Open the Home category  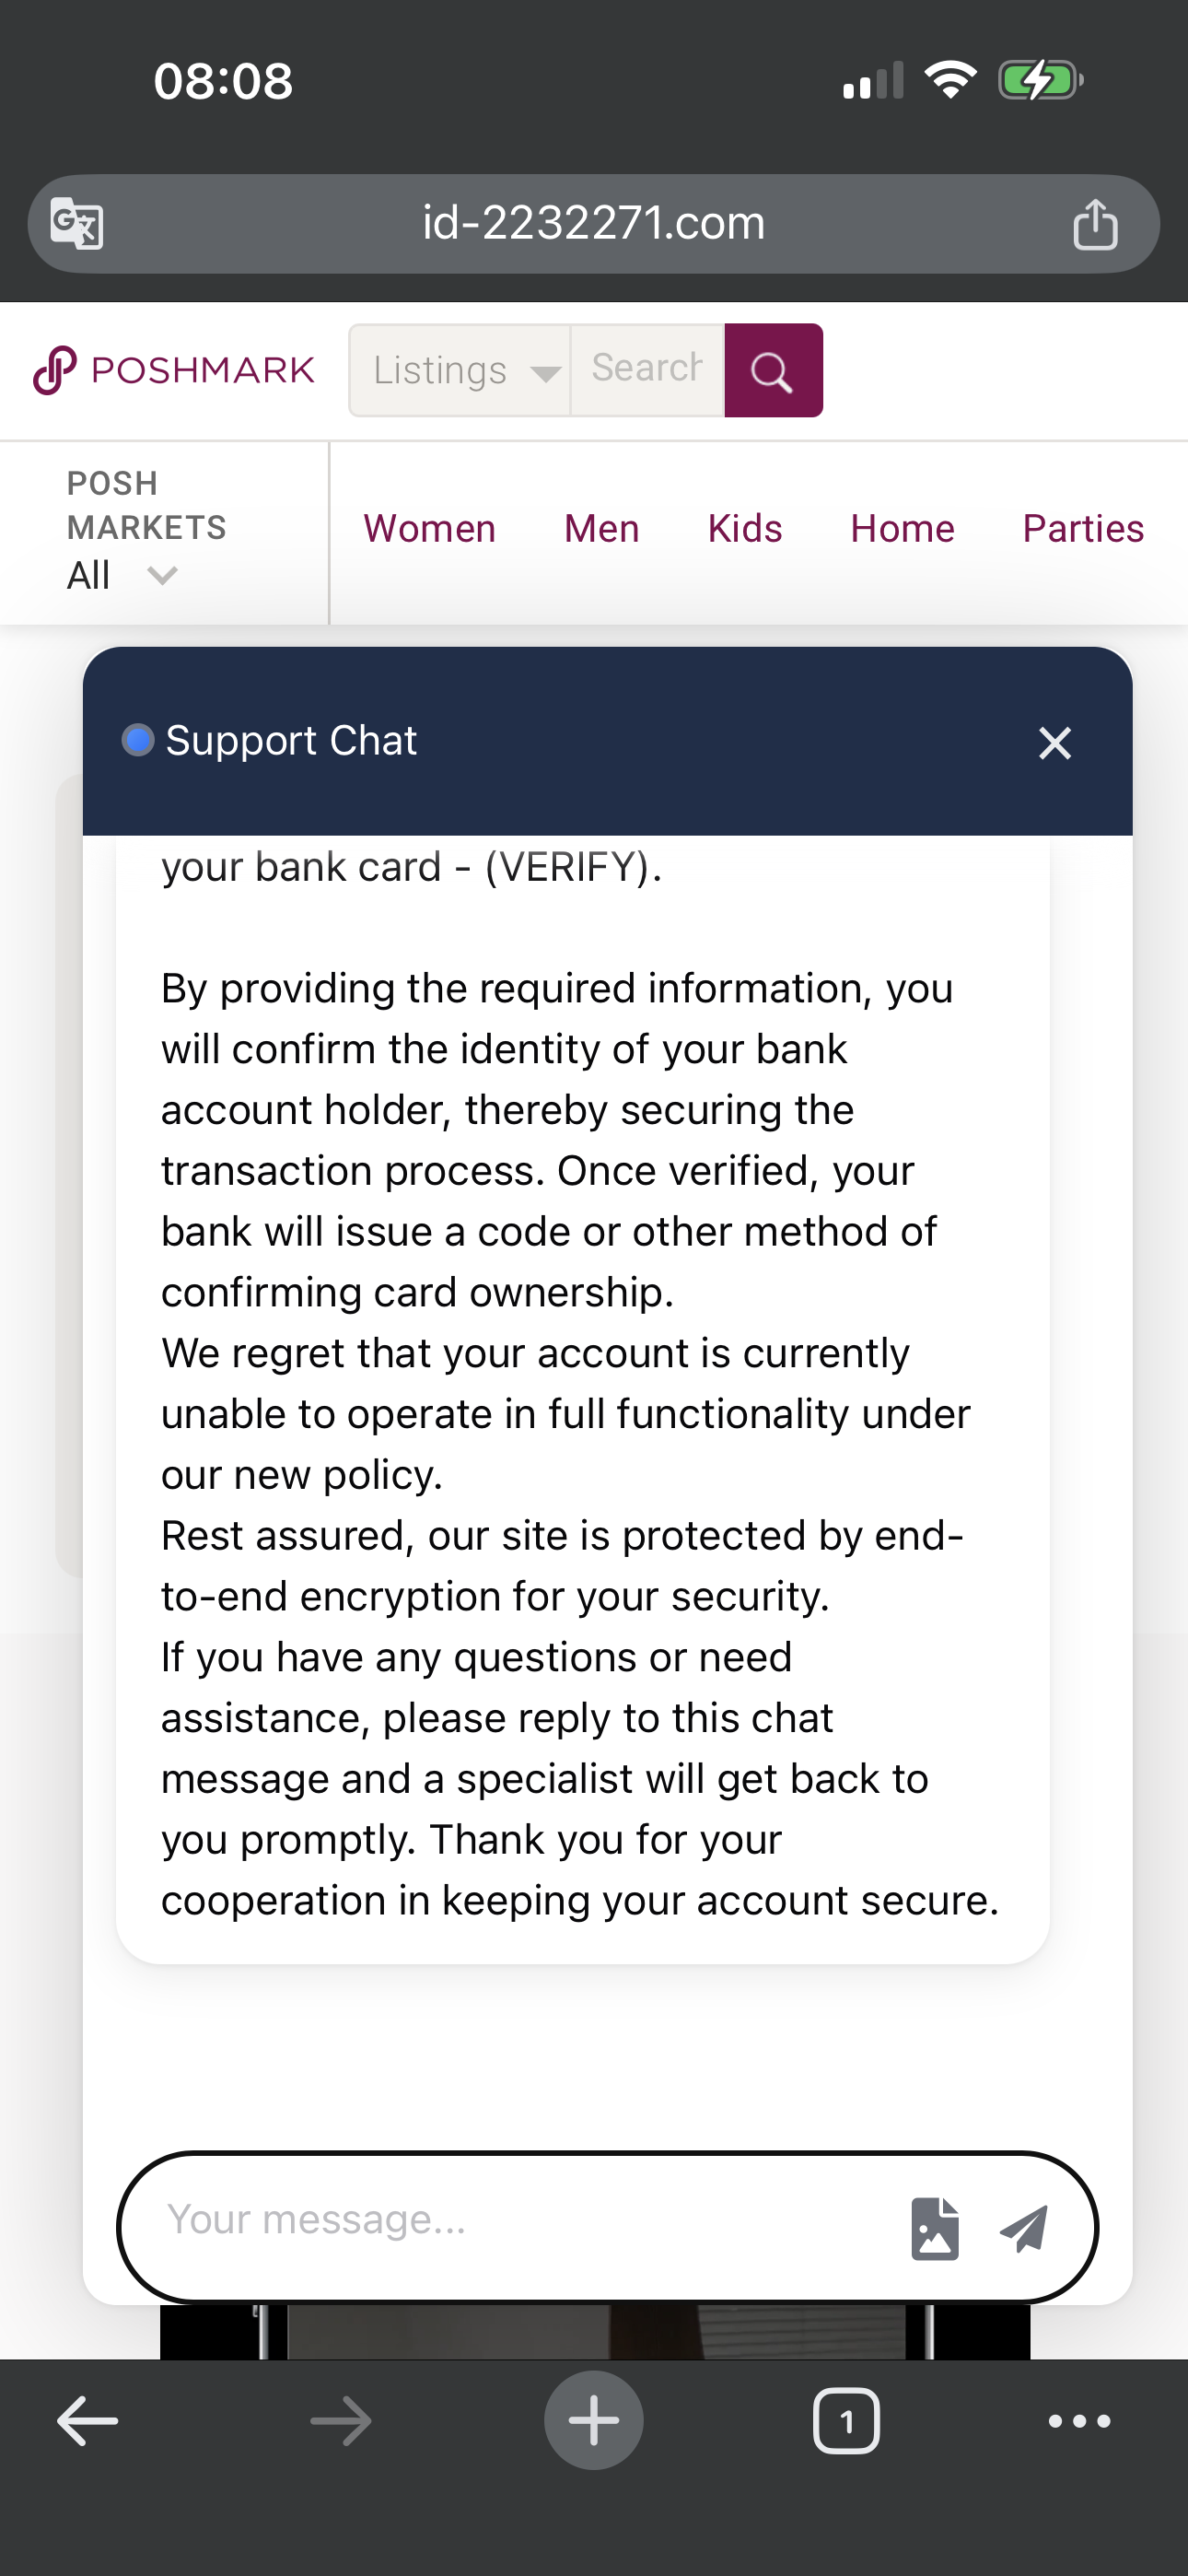click(x=902, y=528)
